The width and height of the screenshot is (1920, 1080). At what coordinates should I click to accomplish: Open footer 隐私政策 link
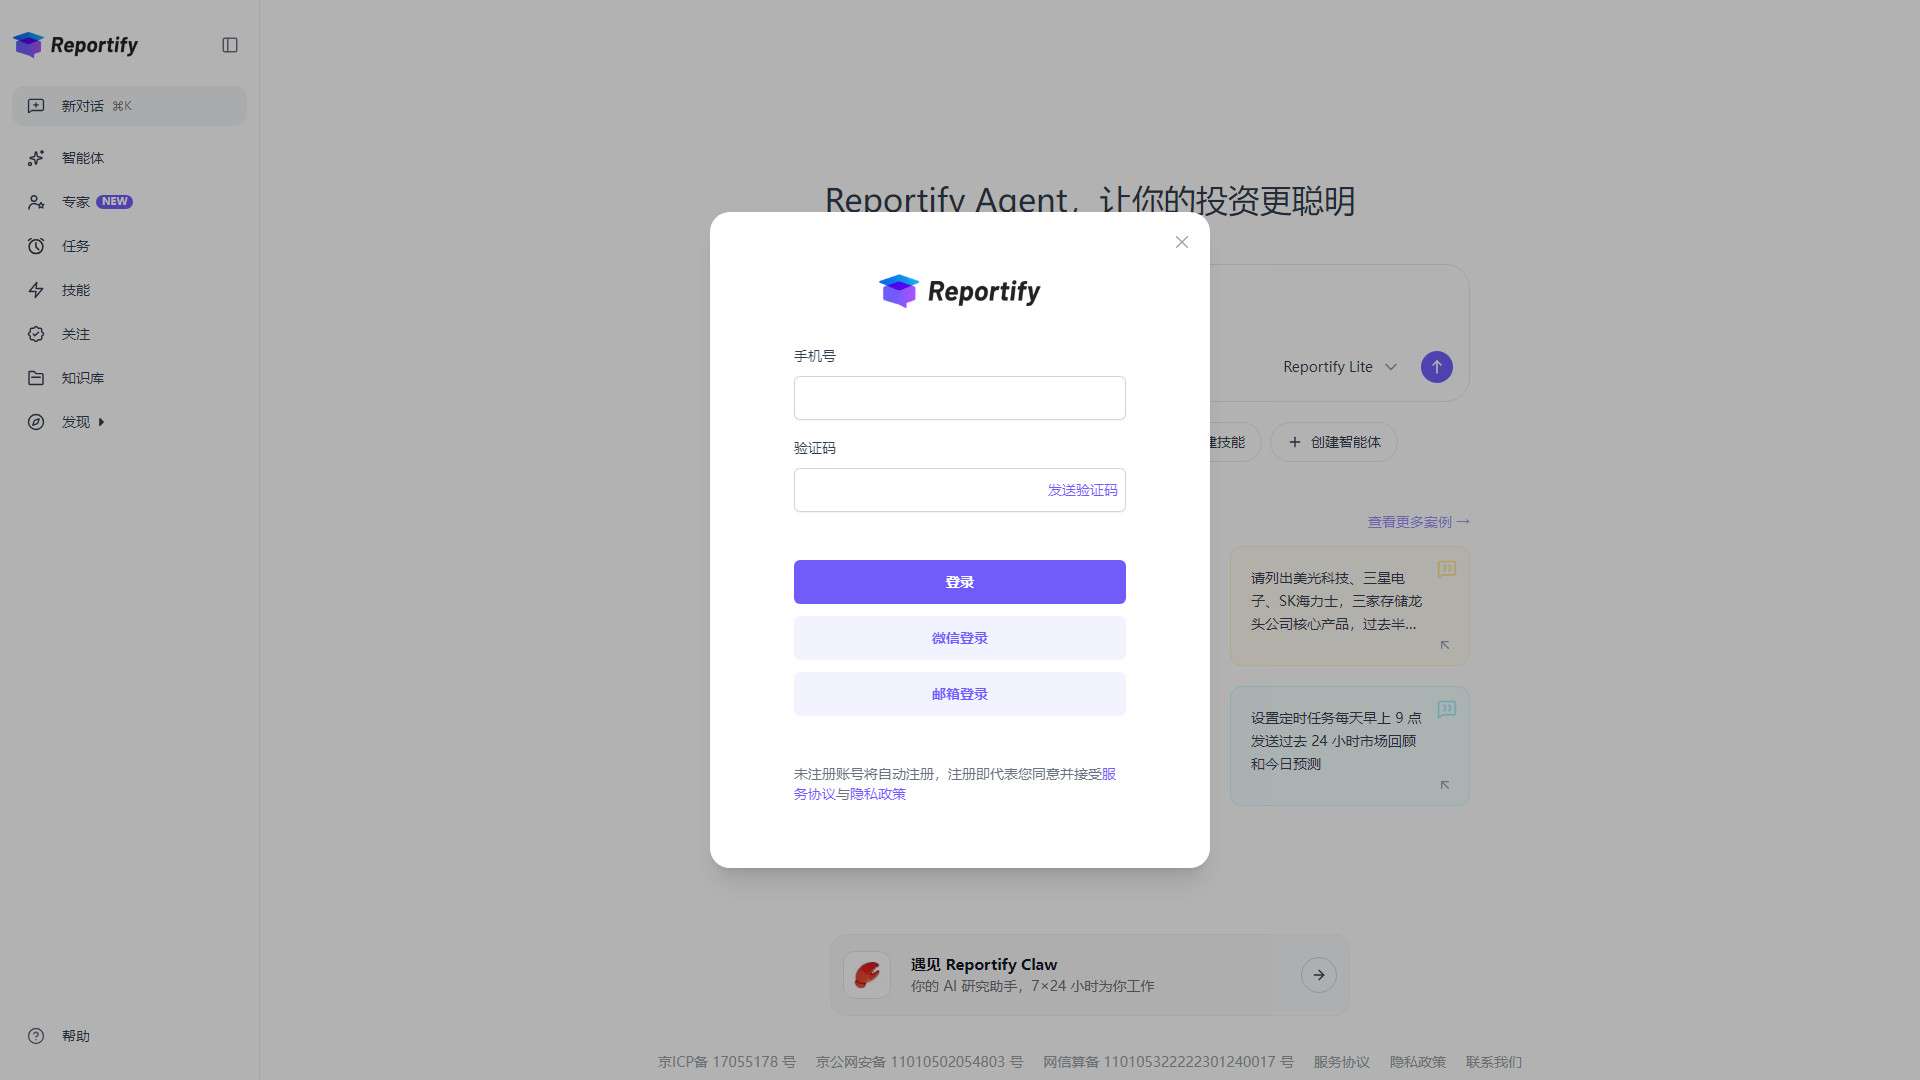pyautogui.click(x=1417, y=1062)
